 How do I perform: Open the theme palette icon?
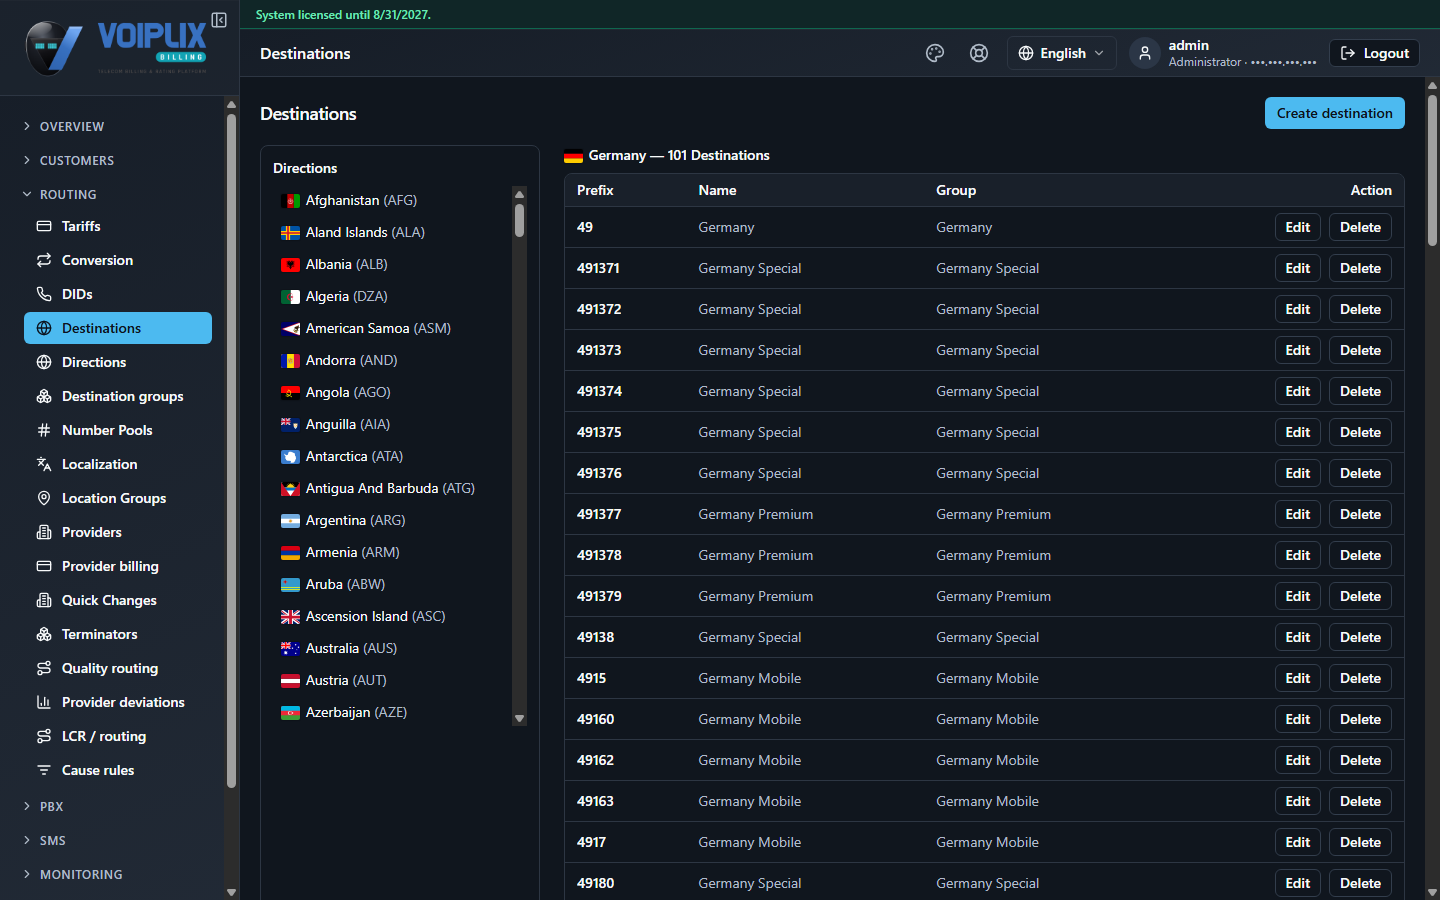pyautogui.click(x=935, y=53)
